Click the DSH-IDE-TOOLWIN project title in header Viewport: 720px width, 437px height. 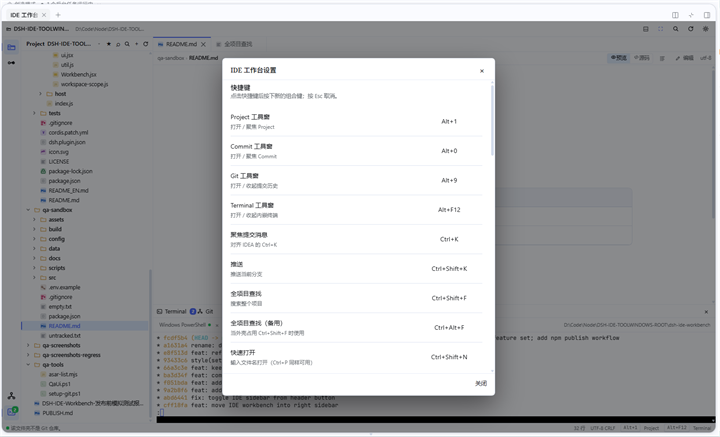(41, 29)
